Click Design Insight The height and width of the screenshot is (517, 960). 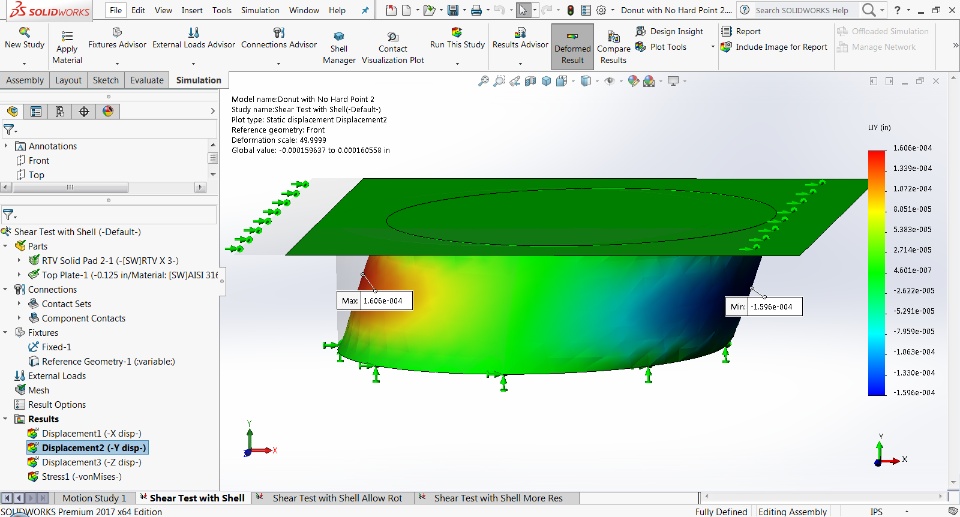click(669, 31)
